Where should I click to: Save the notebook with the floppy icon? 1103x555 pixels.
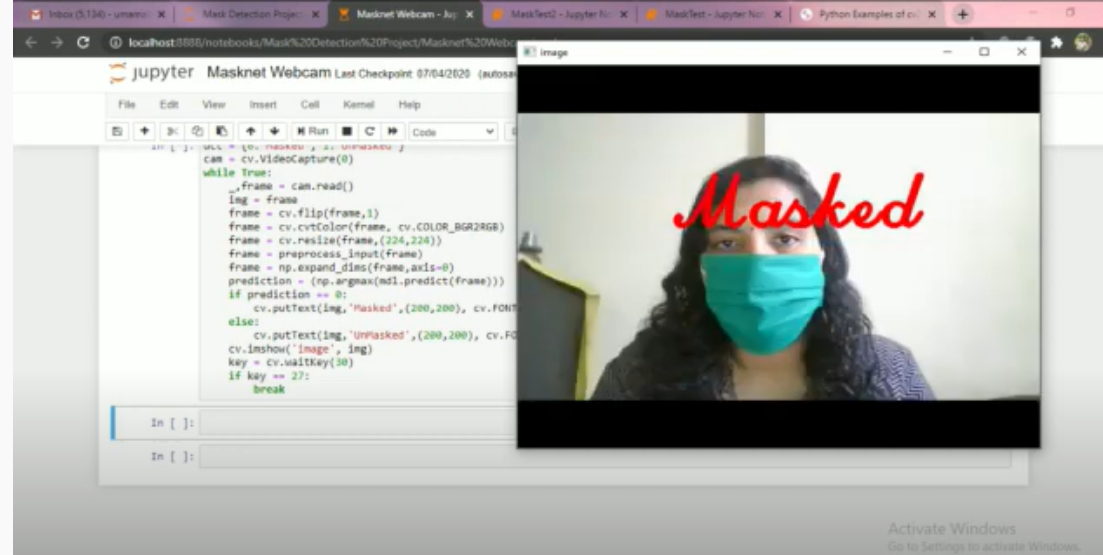117,132
